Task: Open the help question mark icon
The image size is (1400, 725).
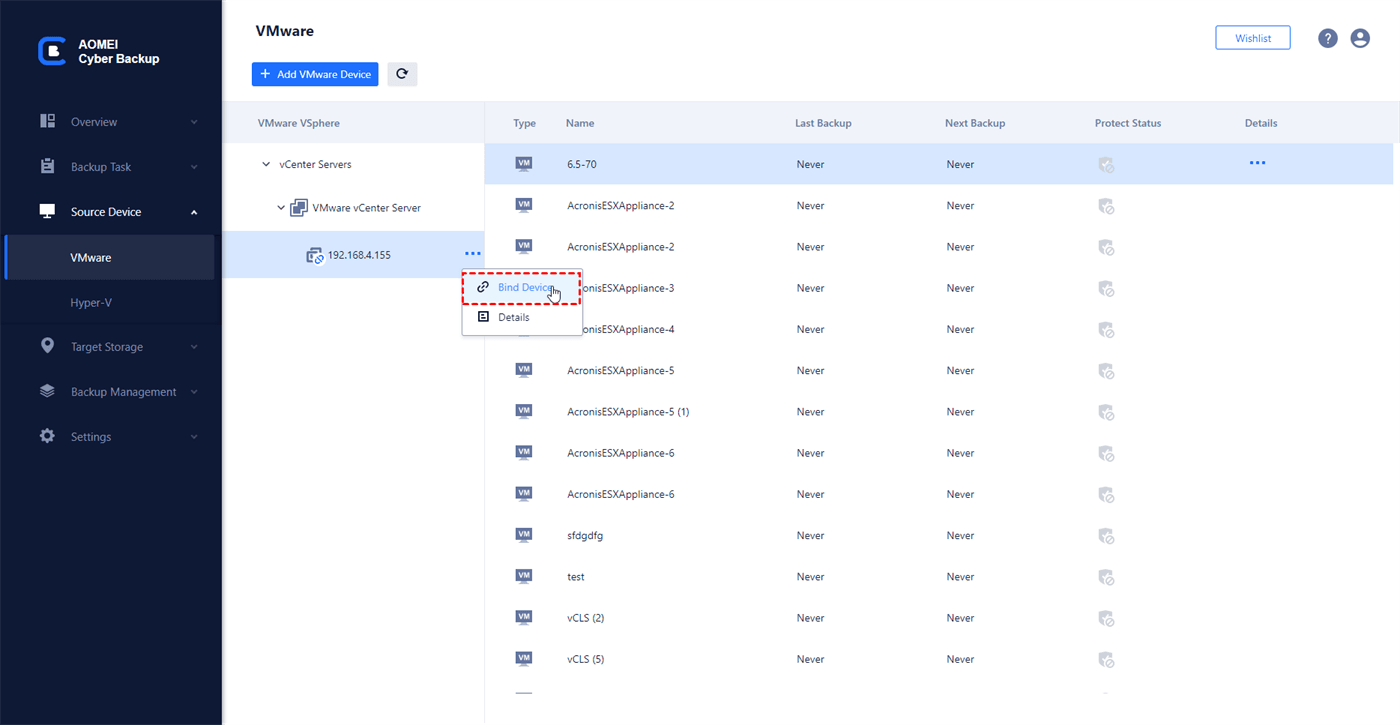Action: point(1327,39)
